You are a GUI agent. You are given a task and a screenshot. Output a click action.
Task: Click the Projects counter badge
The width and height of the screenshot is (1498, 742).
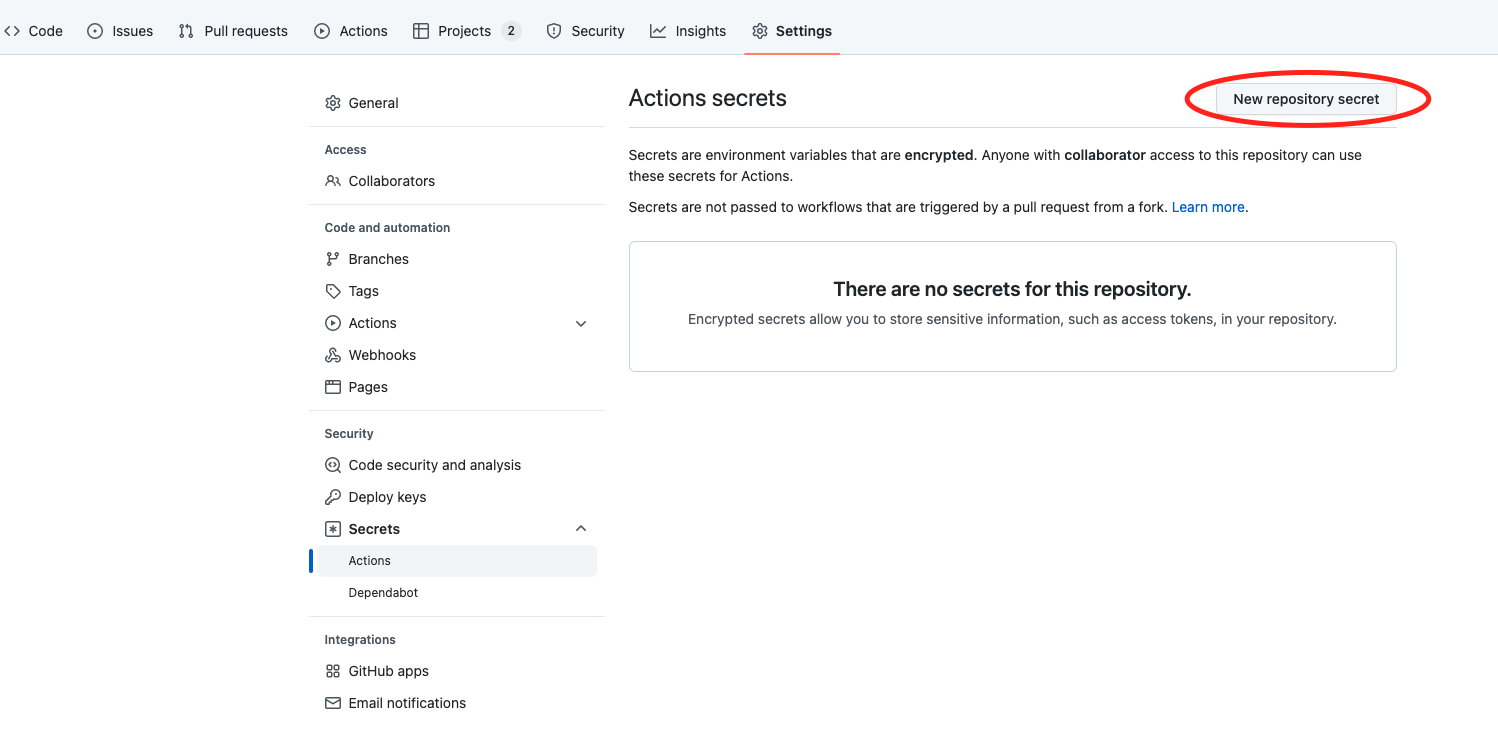pos(512,31)
